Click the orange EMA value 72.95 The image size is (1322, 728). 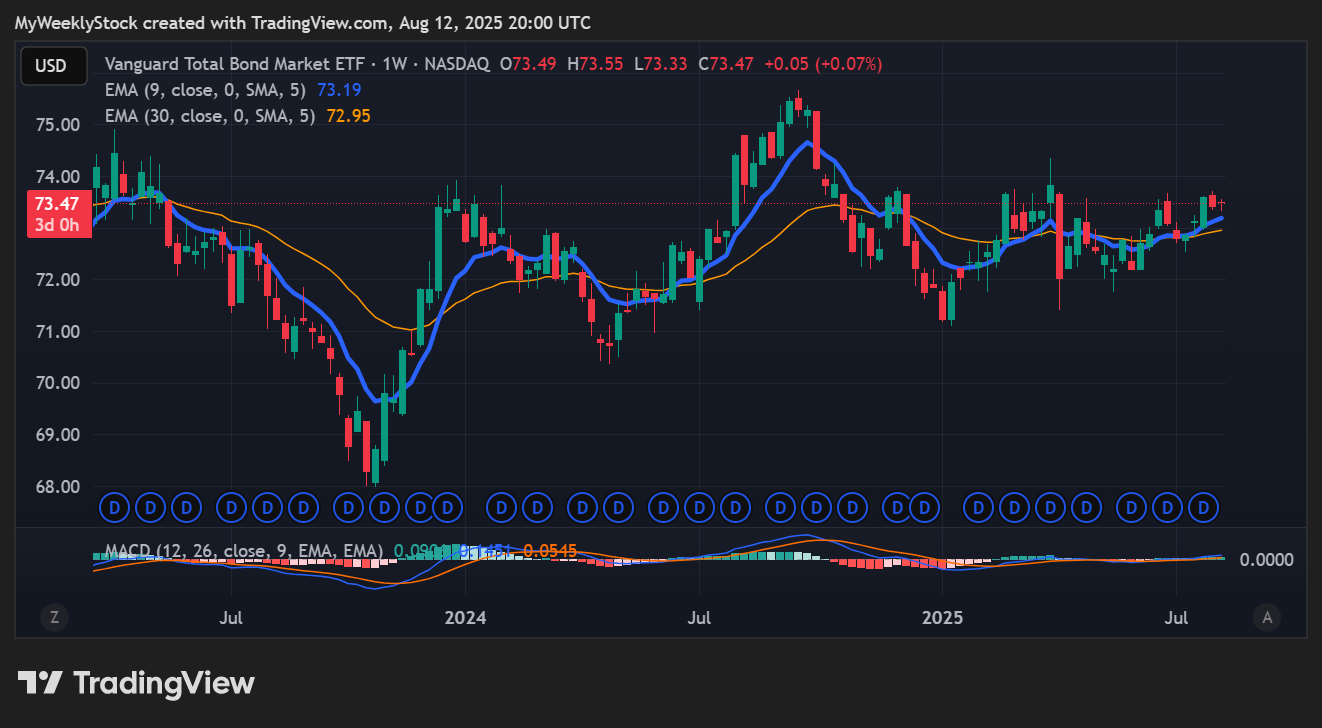[x=348, y=116]
